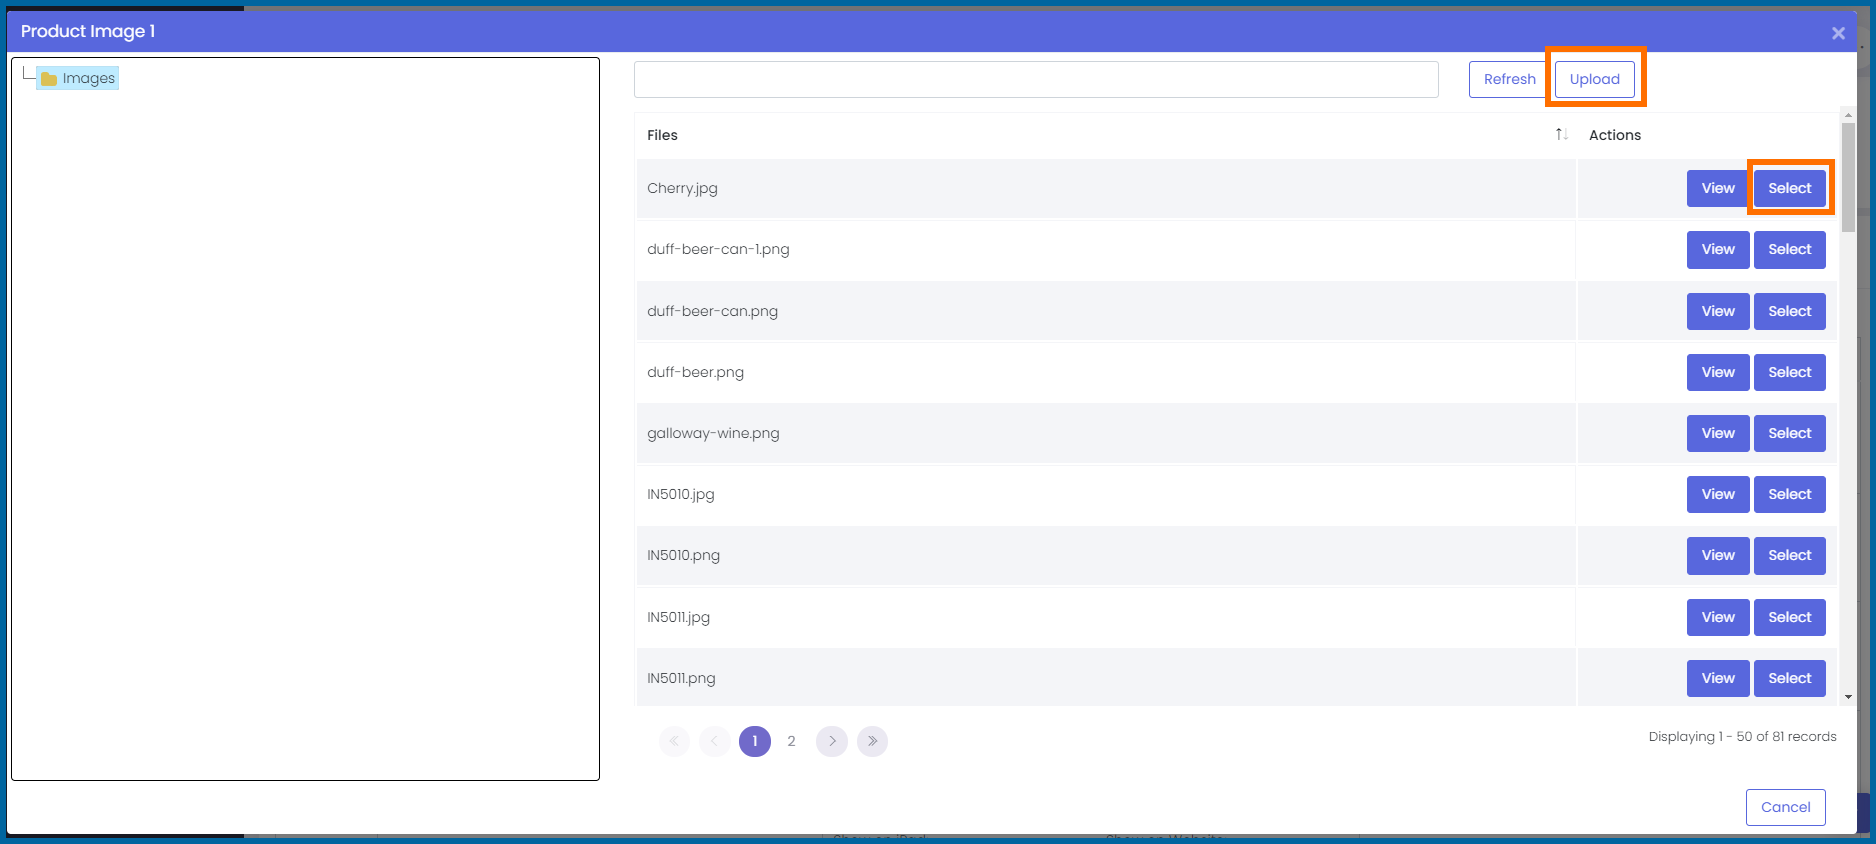Click the IN5010.png file name

pyautogui.click(x=683, y=555)
